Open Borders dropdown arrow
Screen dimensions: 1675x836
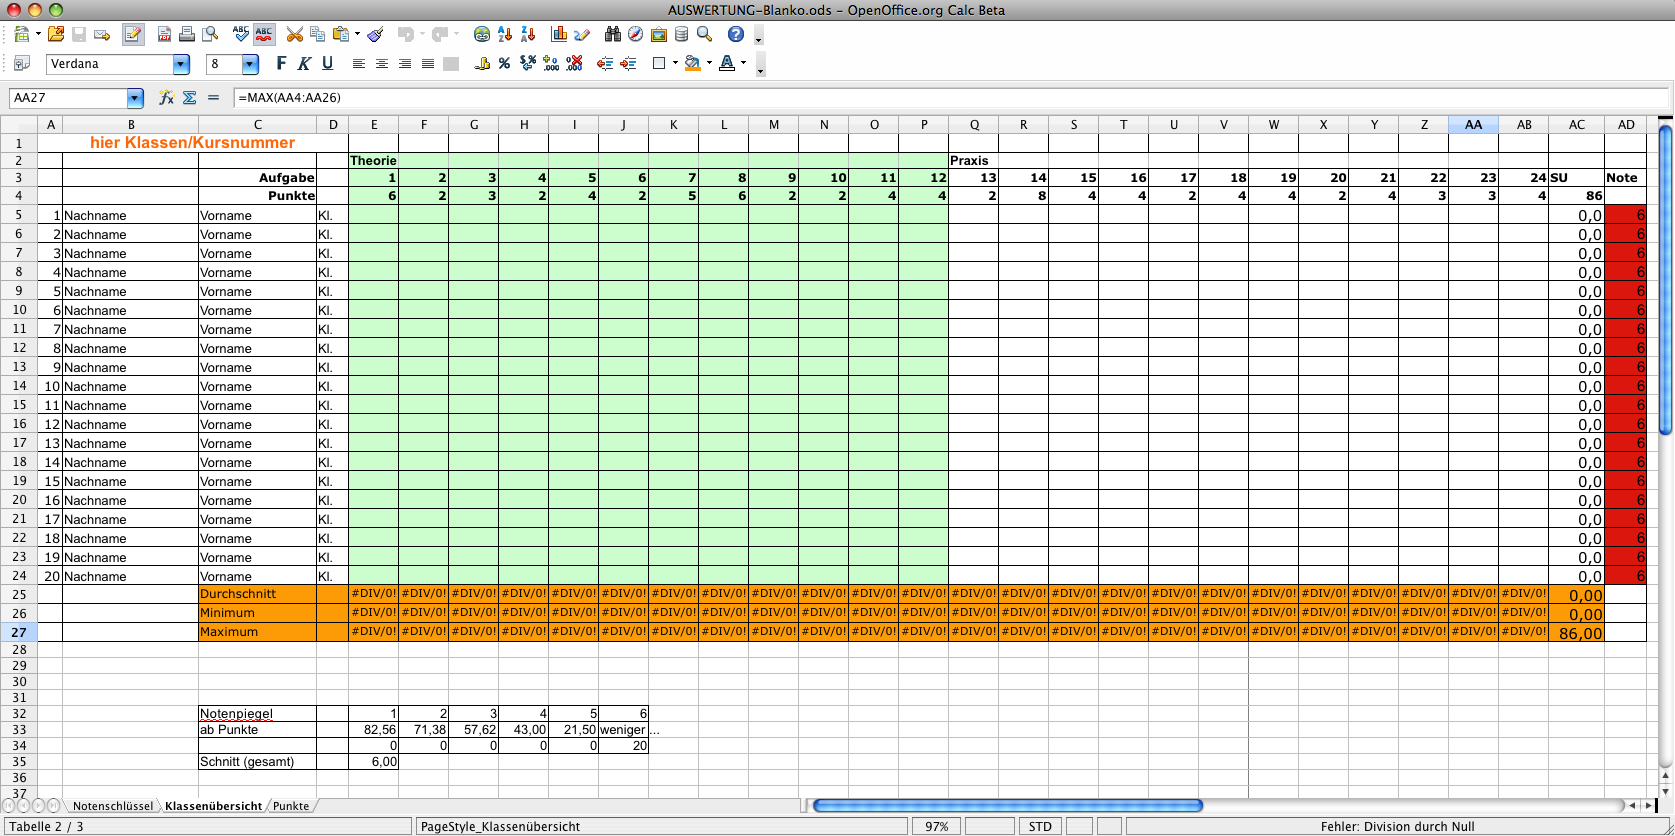click(x=675, y=63)
